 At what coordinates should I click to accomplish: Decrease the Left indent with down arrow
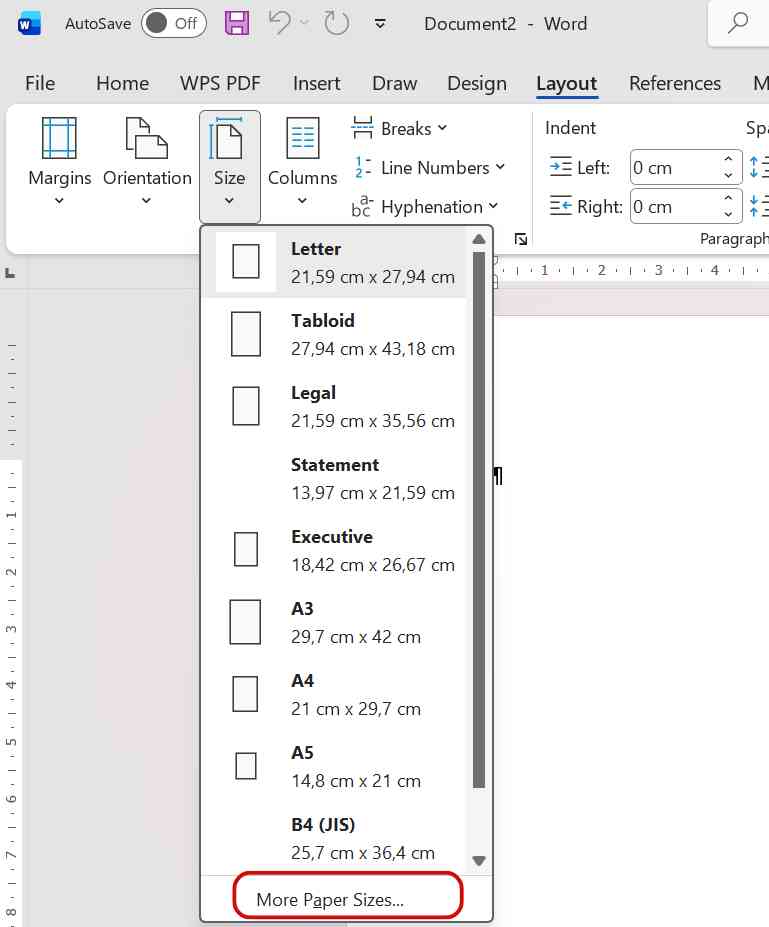(x=728, y=175)
